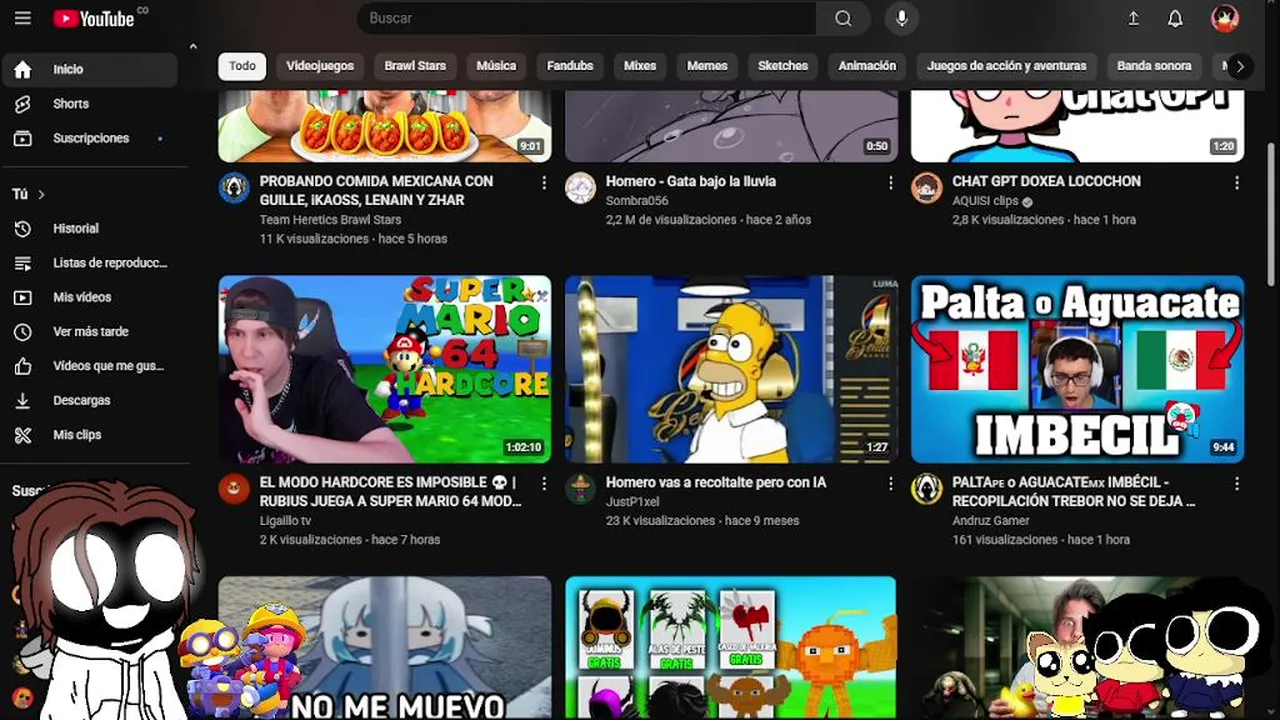Open options menu for Homero Gata bajo la lluvia
The image size is (1280, 720).
(x=890, y=183)
